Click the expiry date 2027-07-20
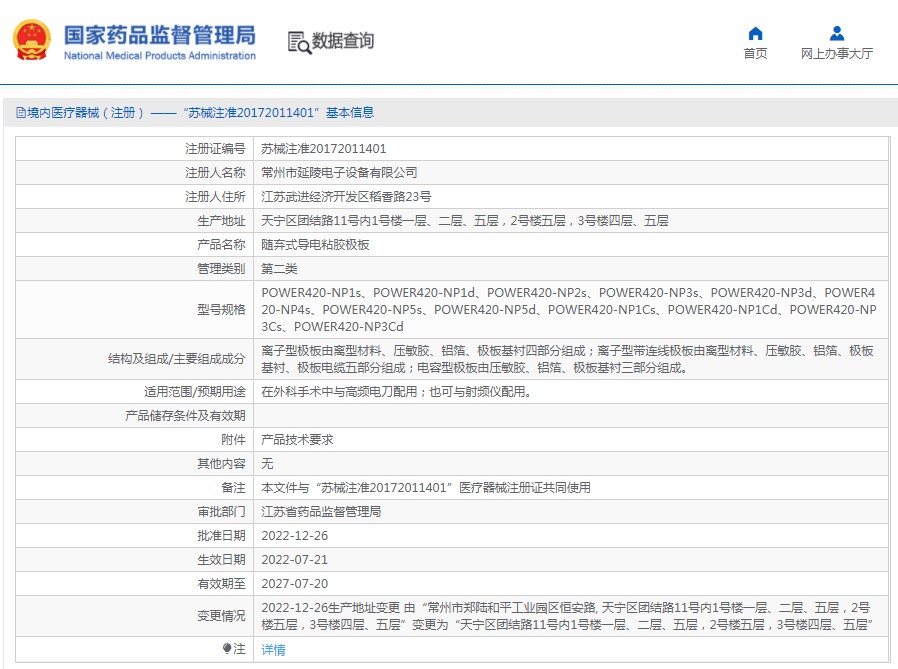This screenshot has width=898, height=669. point(294,584)
